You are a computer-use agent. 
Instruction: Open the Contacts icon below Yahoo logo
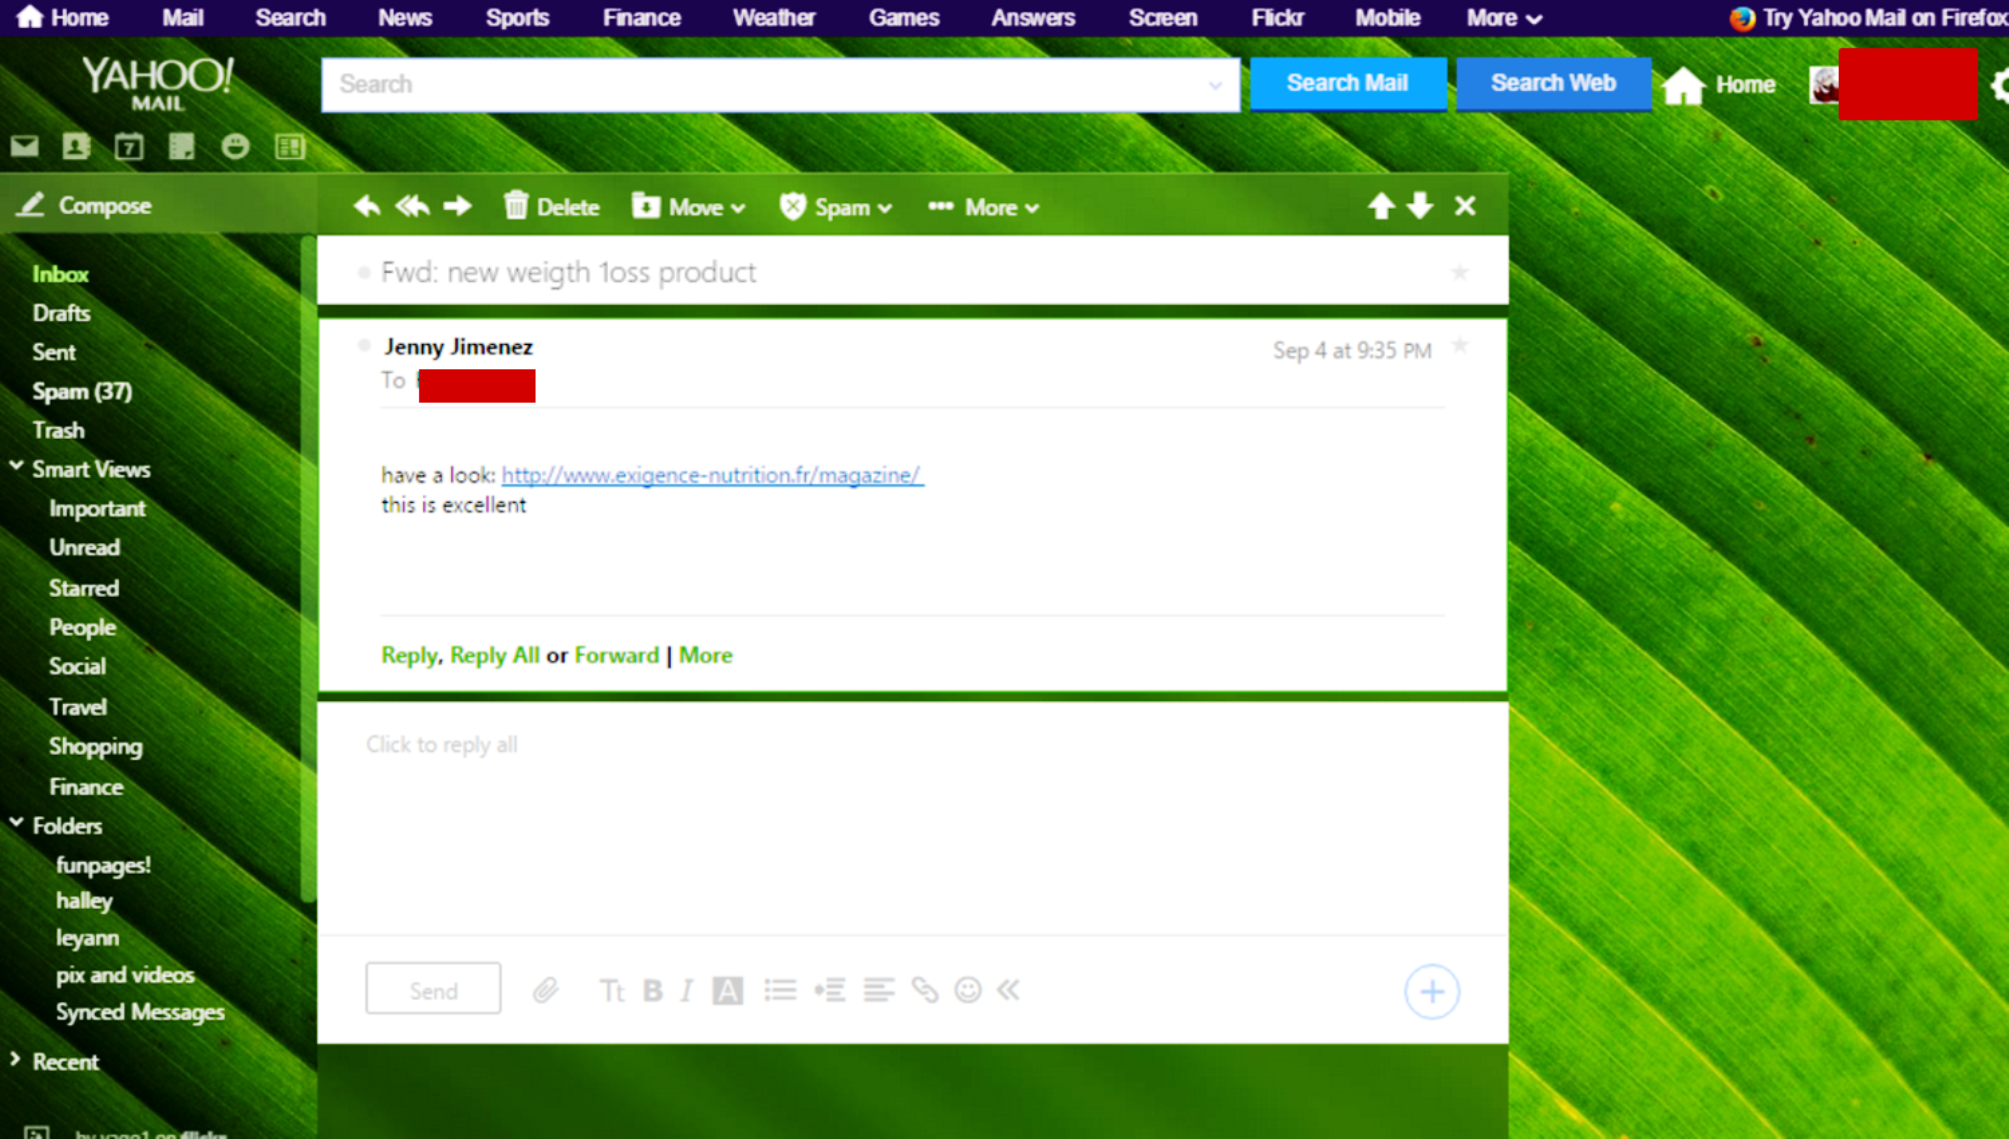[76, 147]
